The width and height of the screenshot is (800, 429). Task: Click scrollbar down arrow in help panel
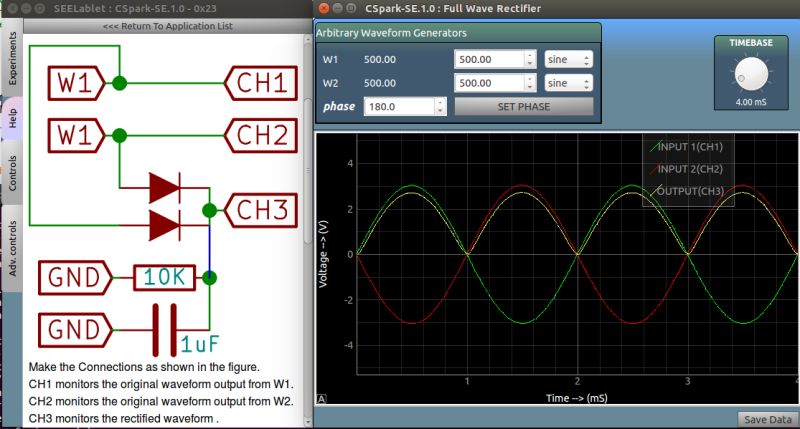(308, 422)
